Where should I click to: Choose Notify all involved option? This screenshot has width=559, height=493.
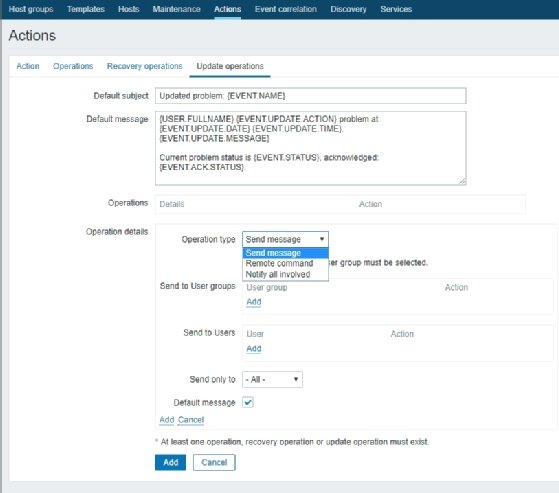285,274
